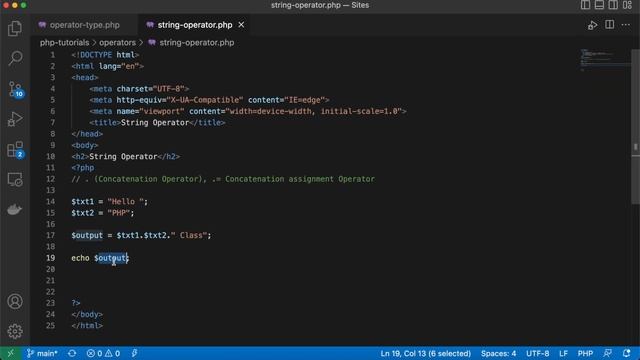Open editor More Actions ellipsis menu

click(626, 25)
